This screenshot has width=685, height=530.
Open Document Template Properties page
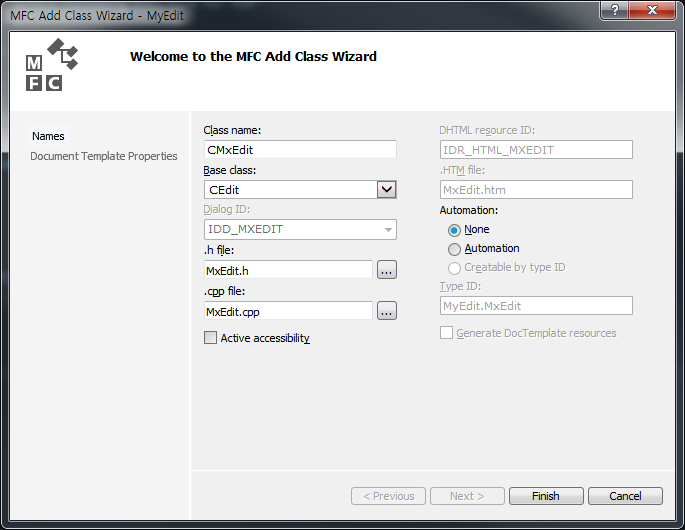click(x=104, y=156)
